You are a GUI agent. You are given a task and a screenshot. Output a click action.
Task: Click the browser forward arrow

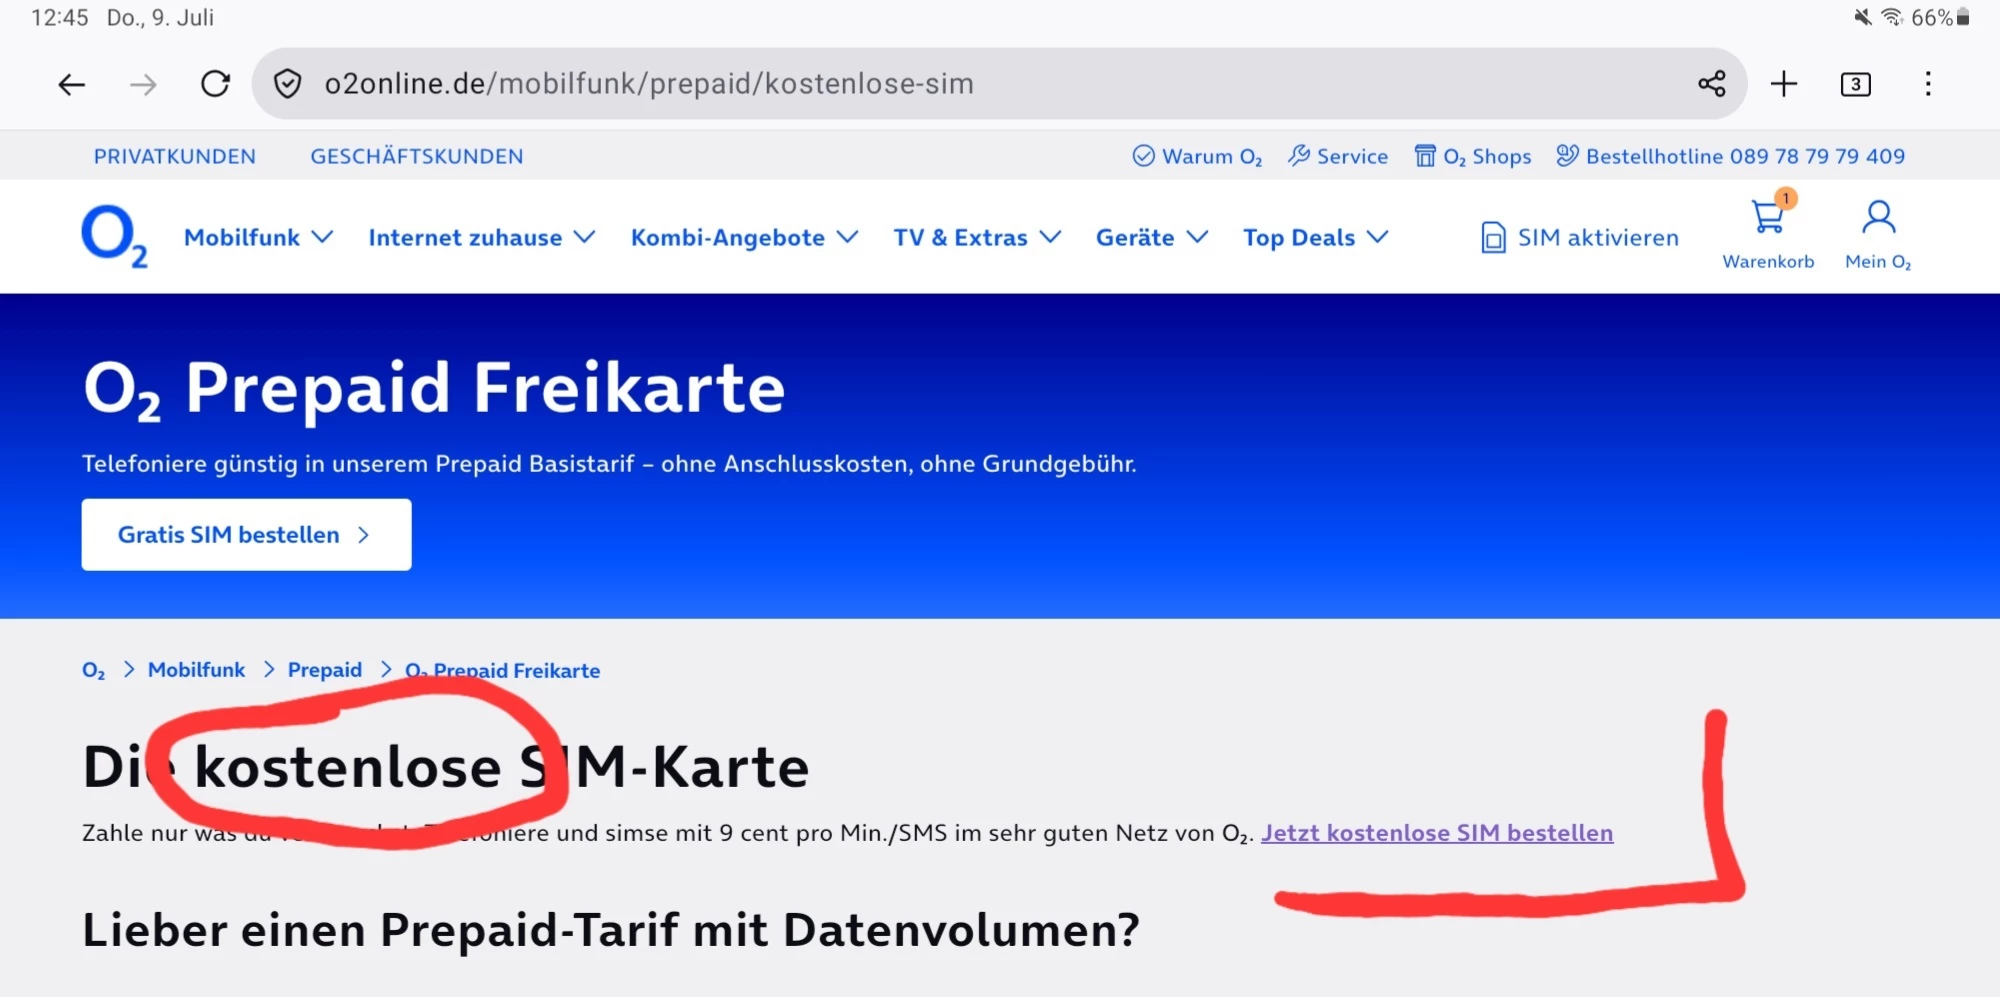pyautogui.click(x=143, y=84)
